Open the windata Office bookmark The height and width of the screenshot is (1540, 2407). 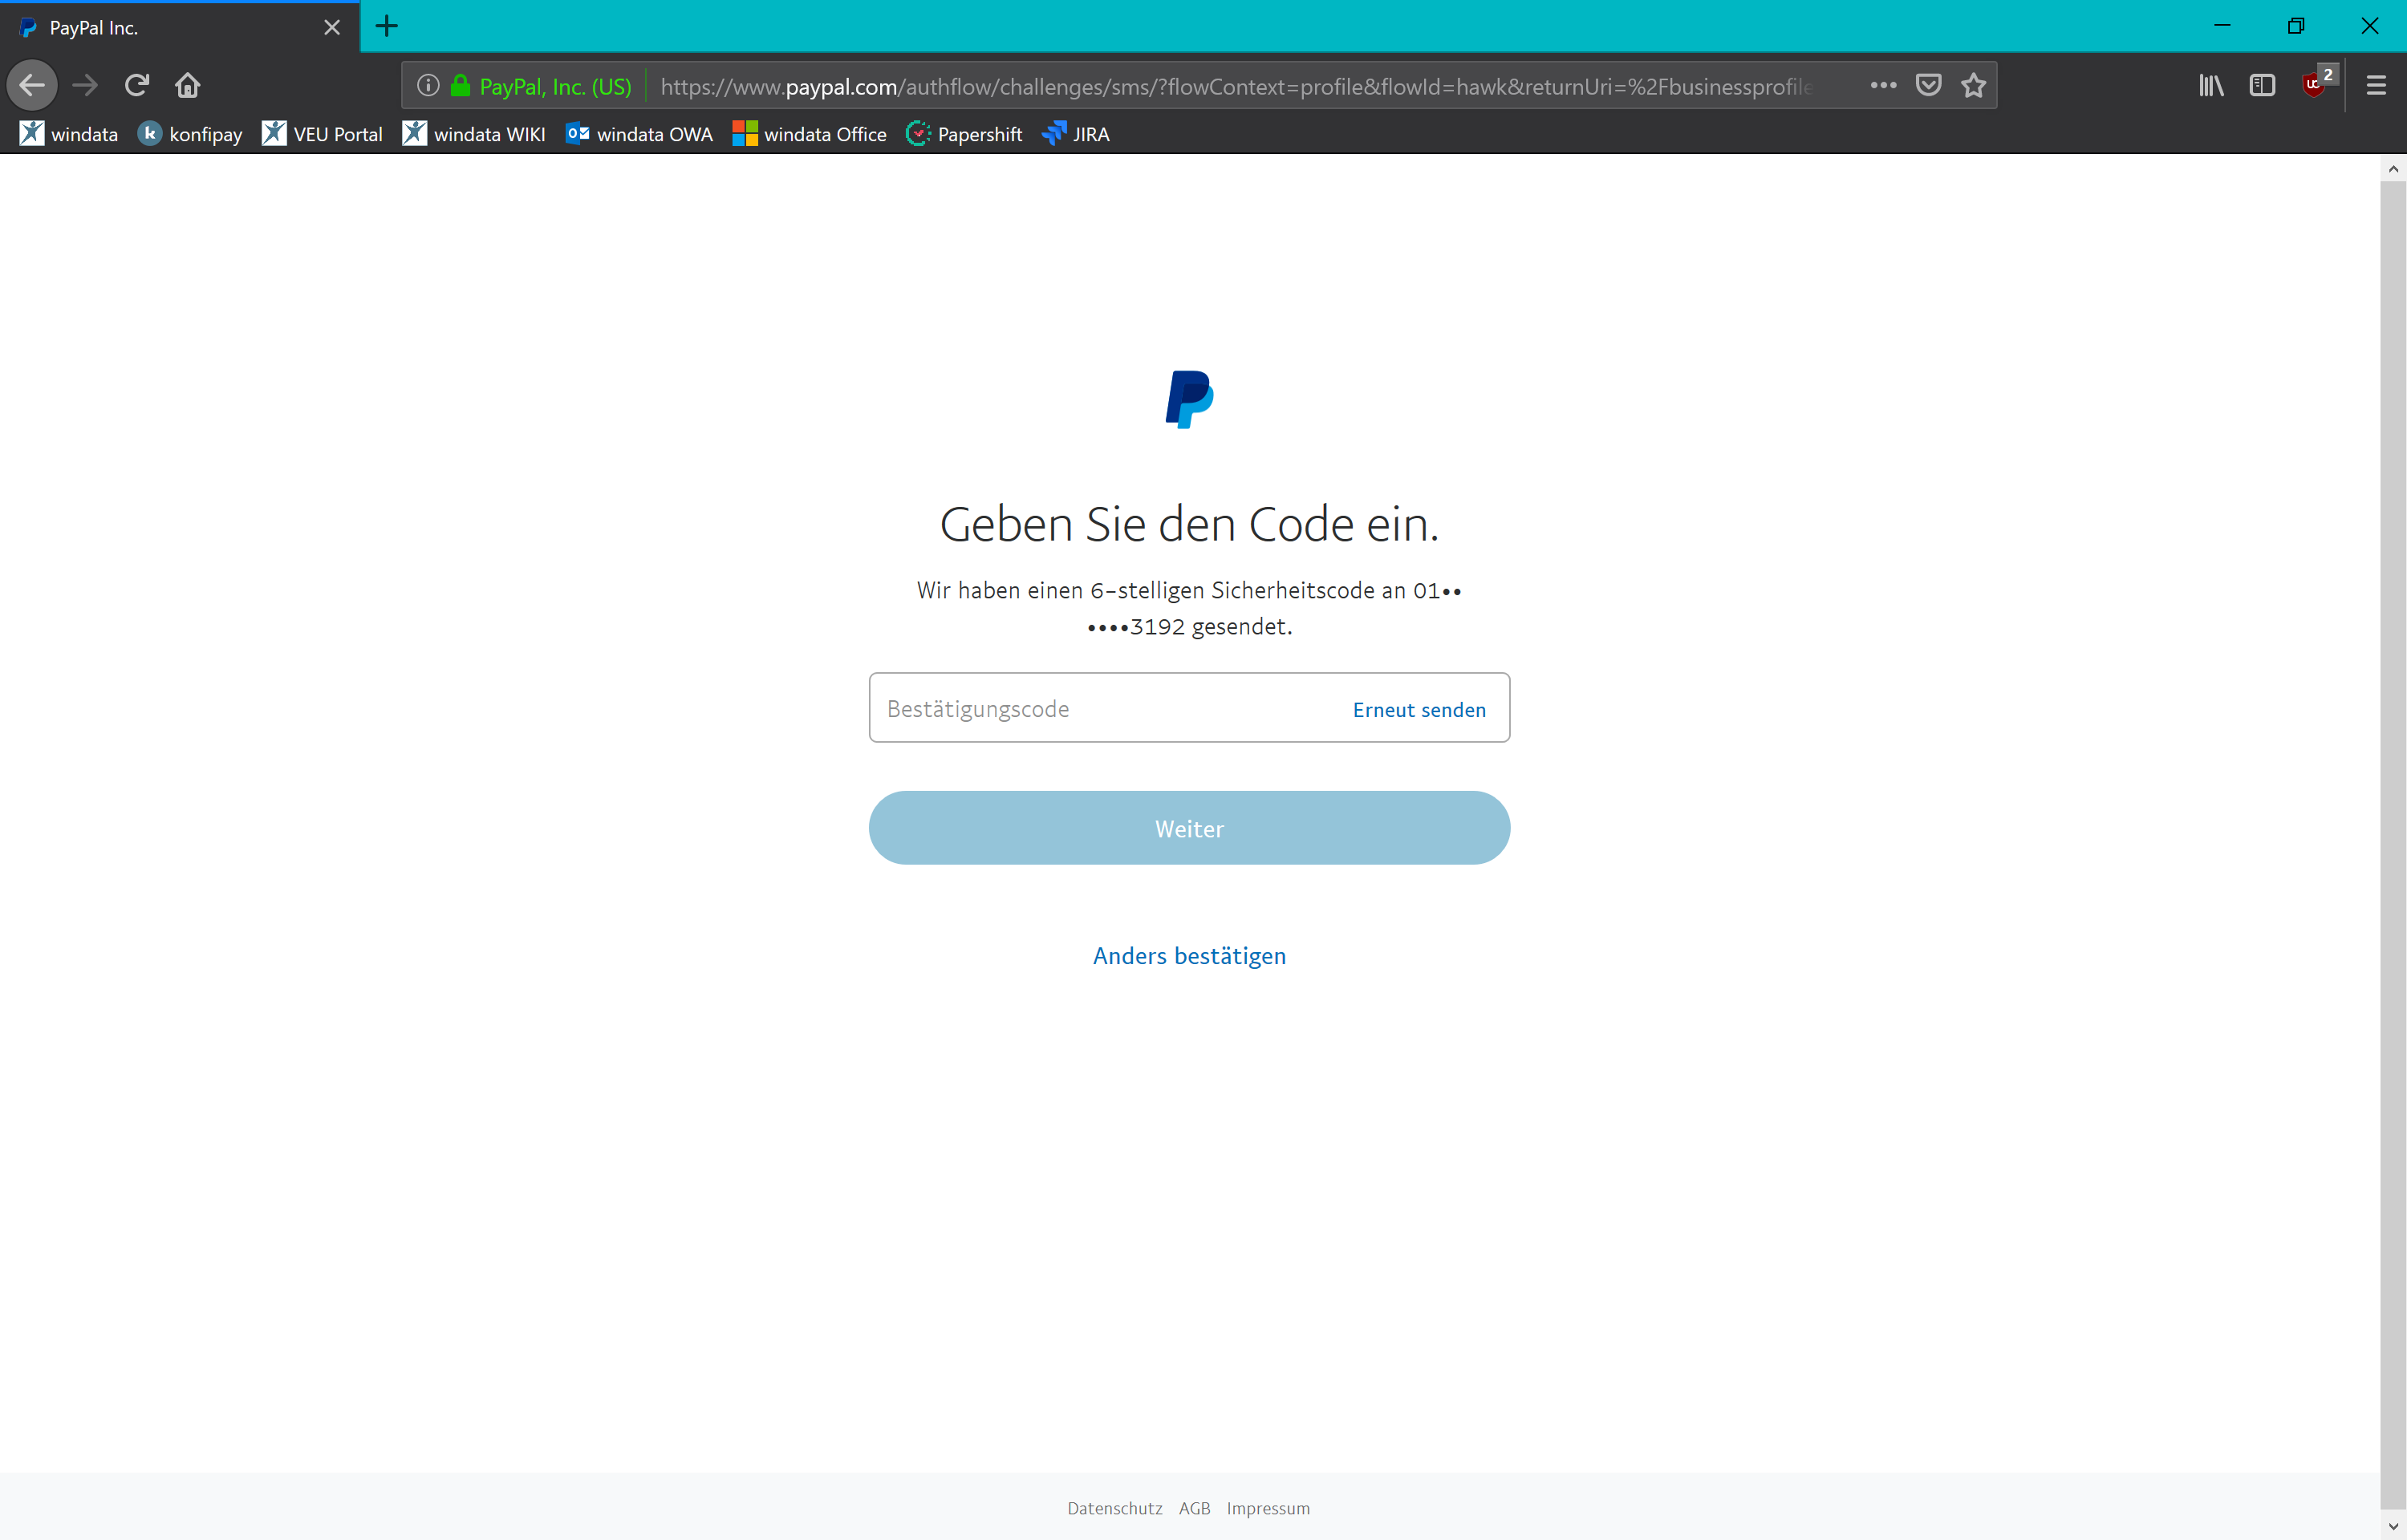809,134
